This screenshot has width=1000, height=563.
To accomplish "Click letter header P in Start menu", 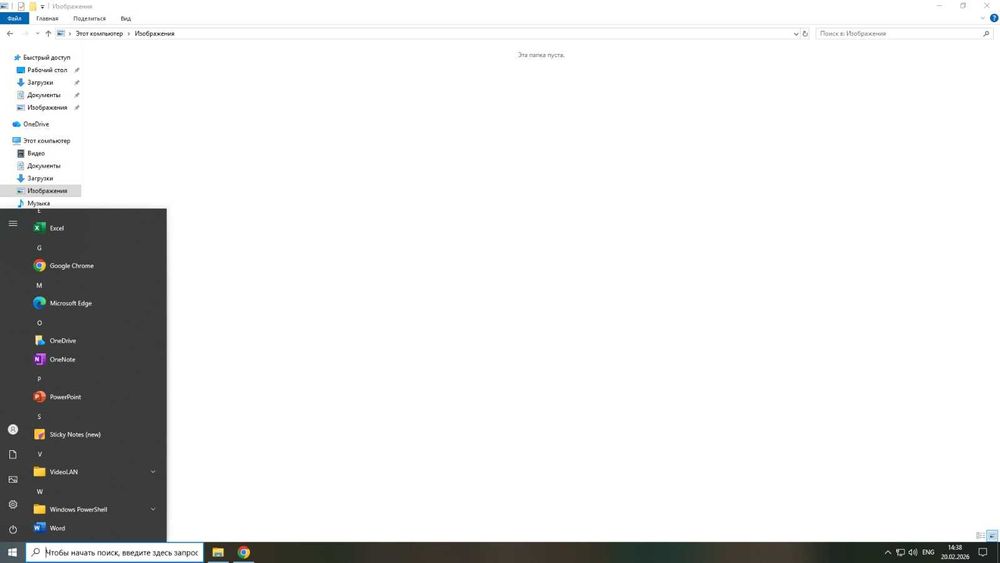I will pos(39,379).
